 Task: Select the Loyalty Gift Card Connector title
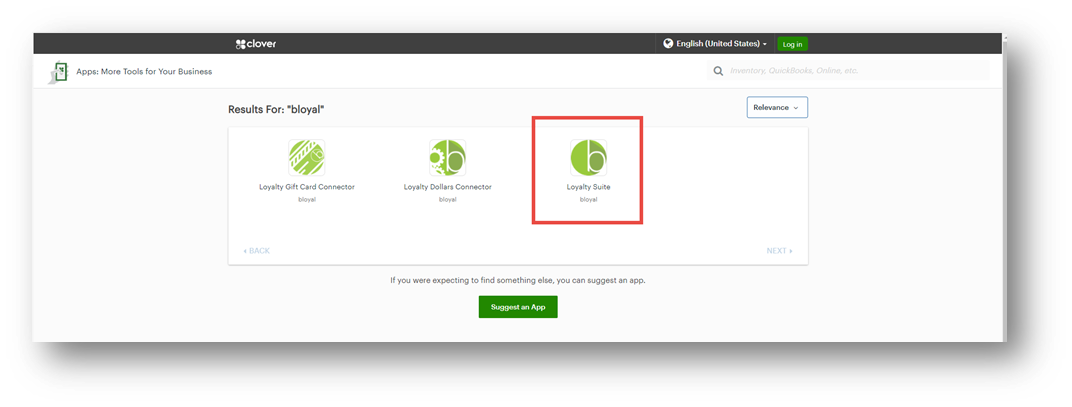click(x=307, y=187)
